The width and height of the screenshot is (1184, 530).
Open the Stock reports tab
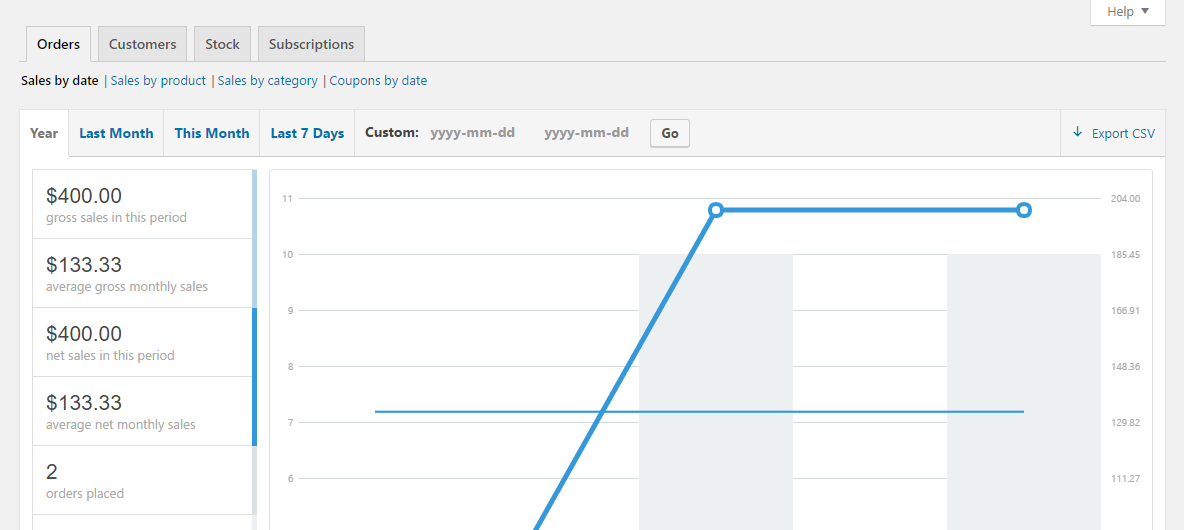(222, 44)
